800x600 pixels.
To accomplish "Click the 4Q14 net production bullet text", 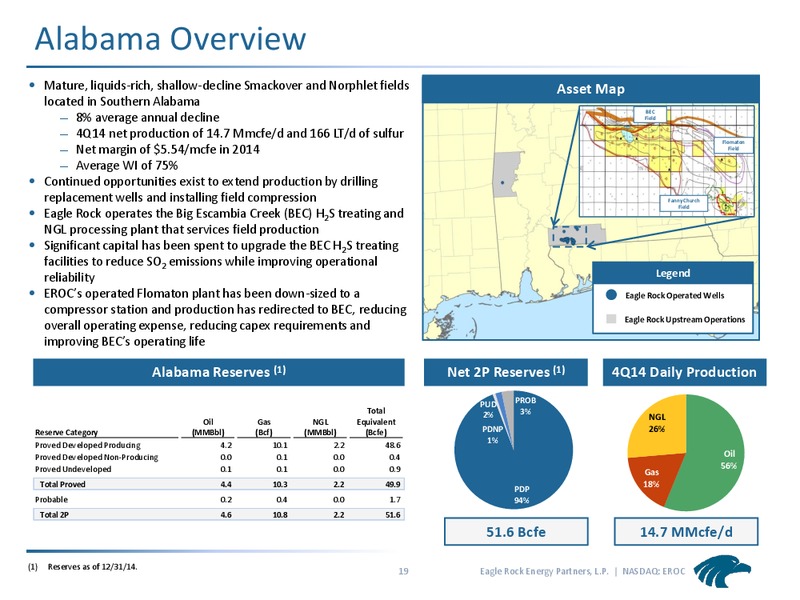I will click(x=240, y=133).
